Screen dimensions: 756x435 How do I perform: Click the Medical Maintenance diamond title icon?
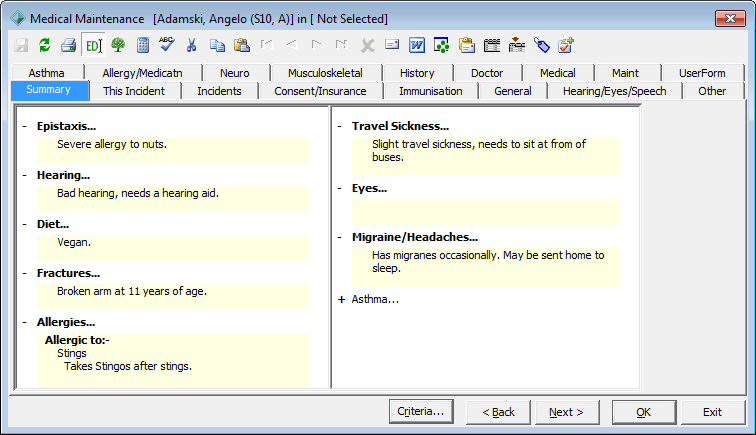click(x=18, y=18)
